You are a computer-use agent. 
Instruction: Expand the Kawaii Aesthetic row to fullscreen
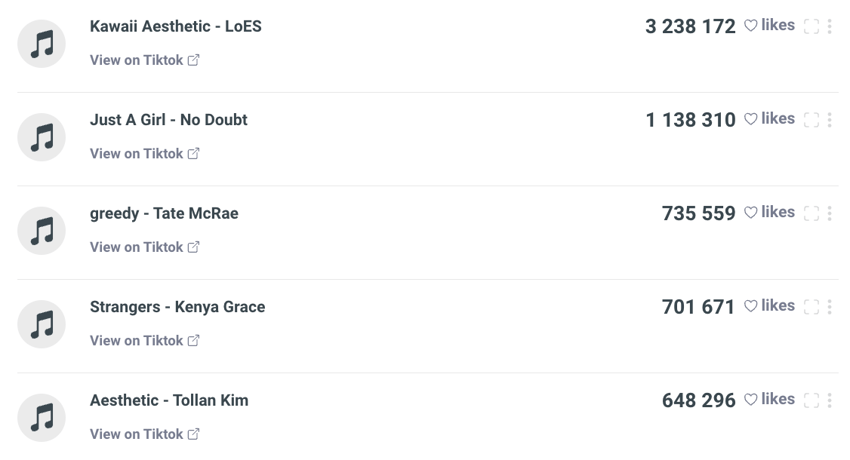click(811, 27)
